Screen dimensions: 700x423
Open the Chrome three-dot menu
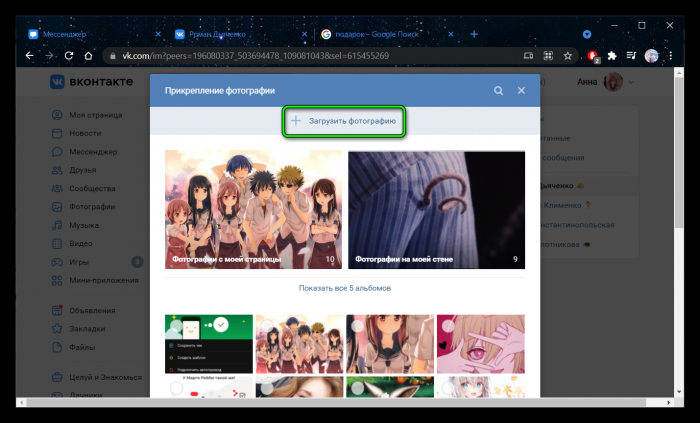click(x=671, y=56)
